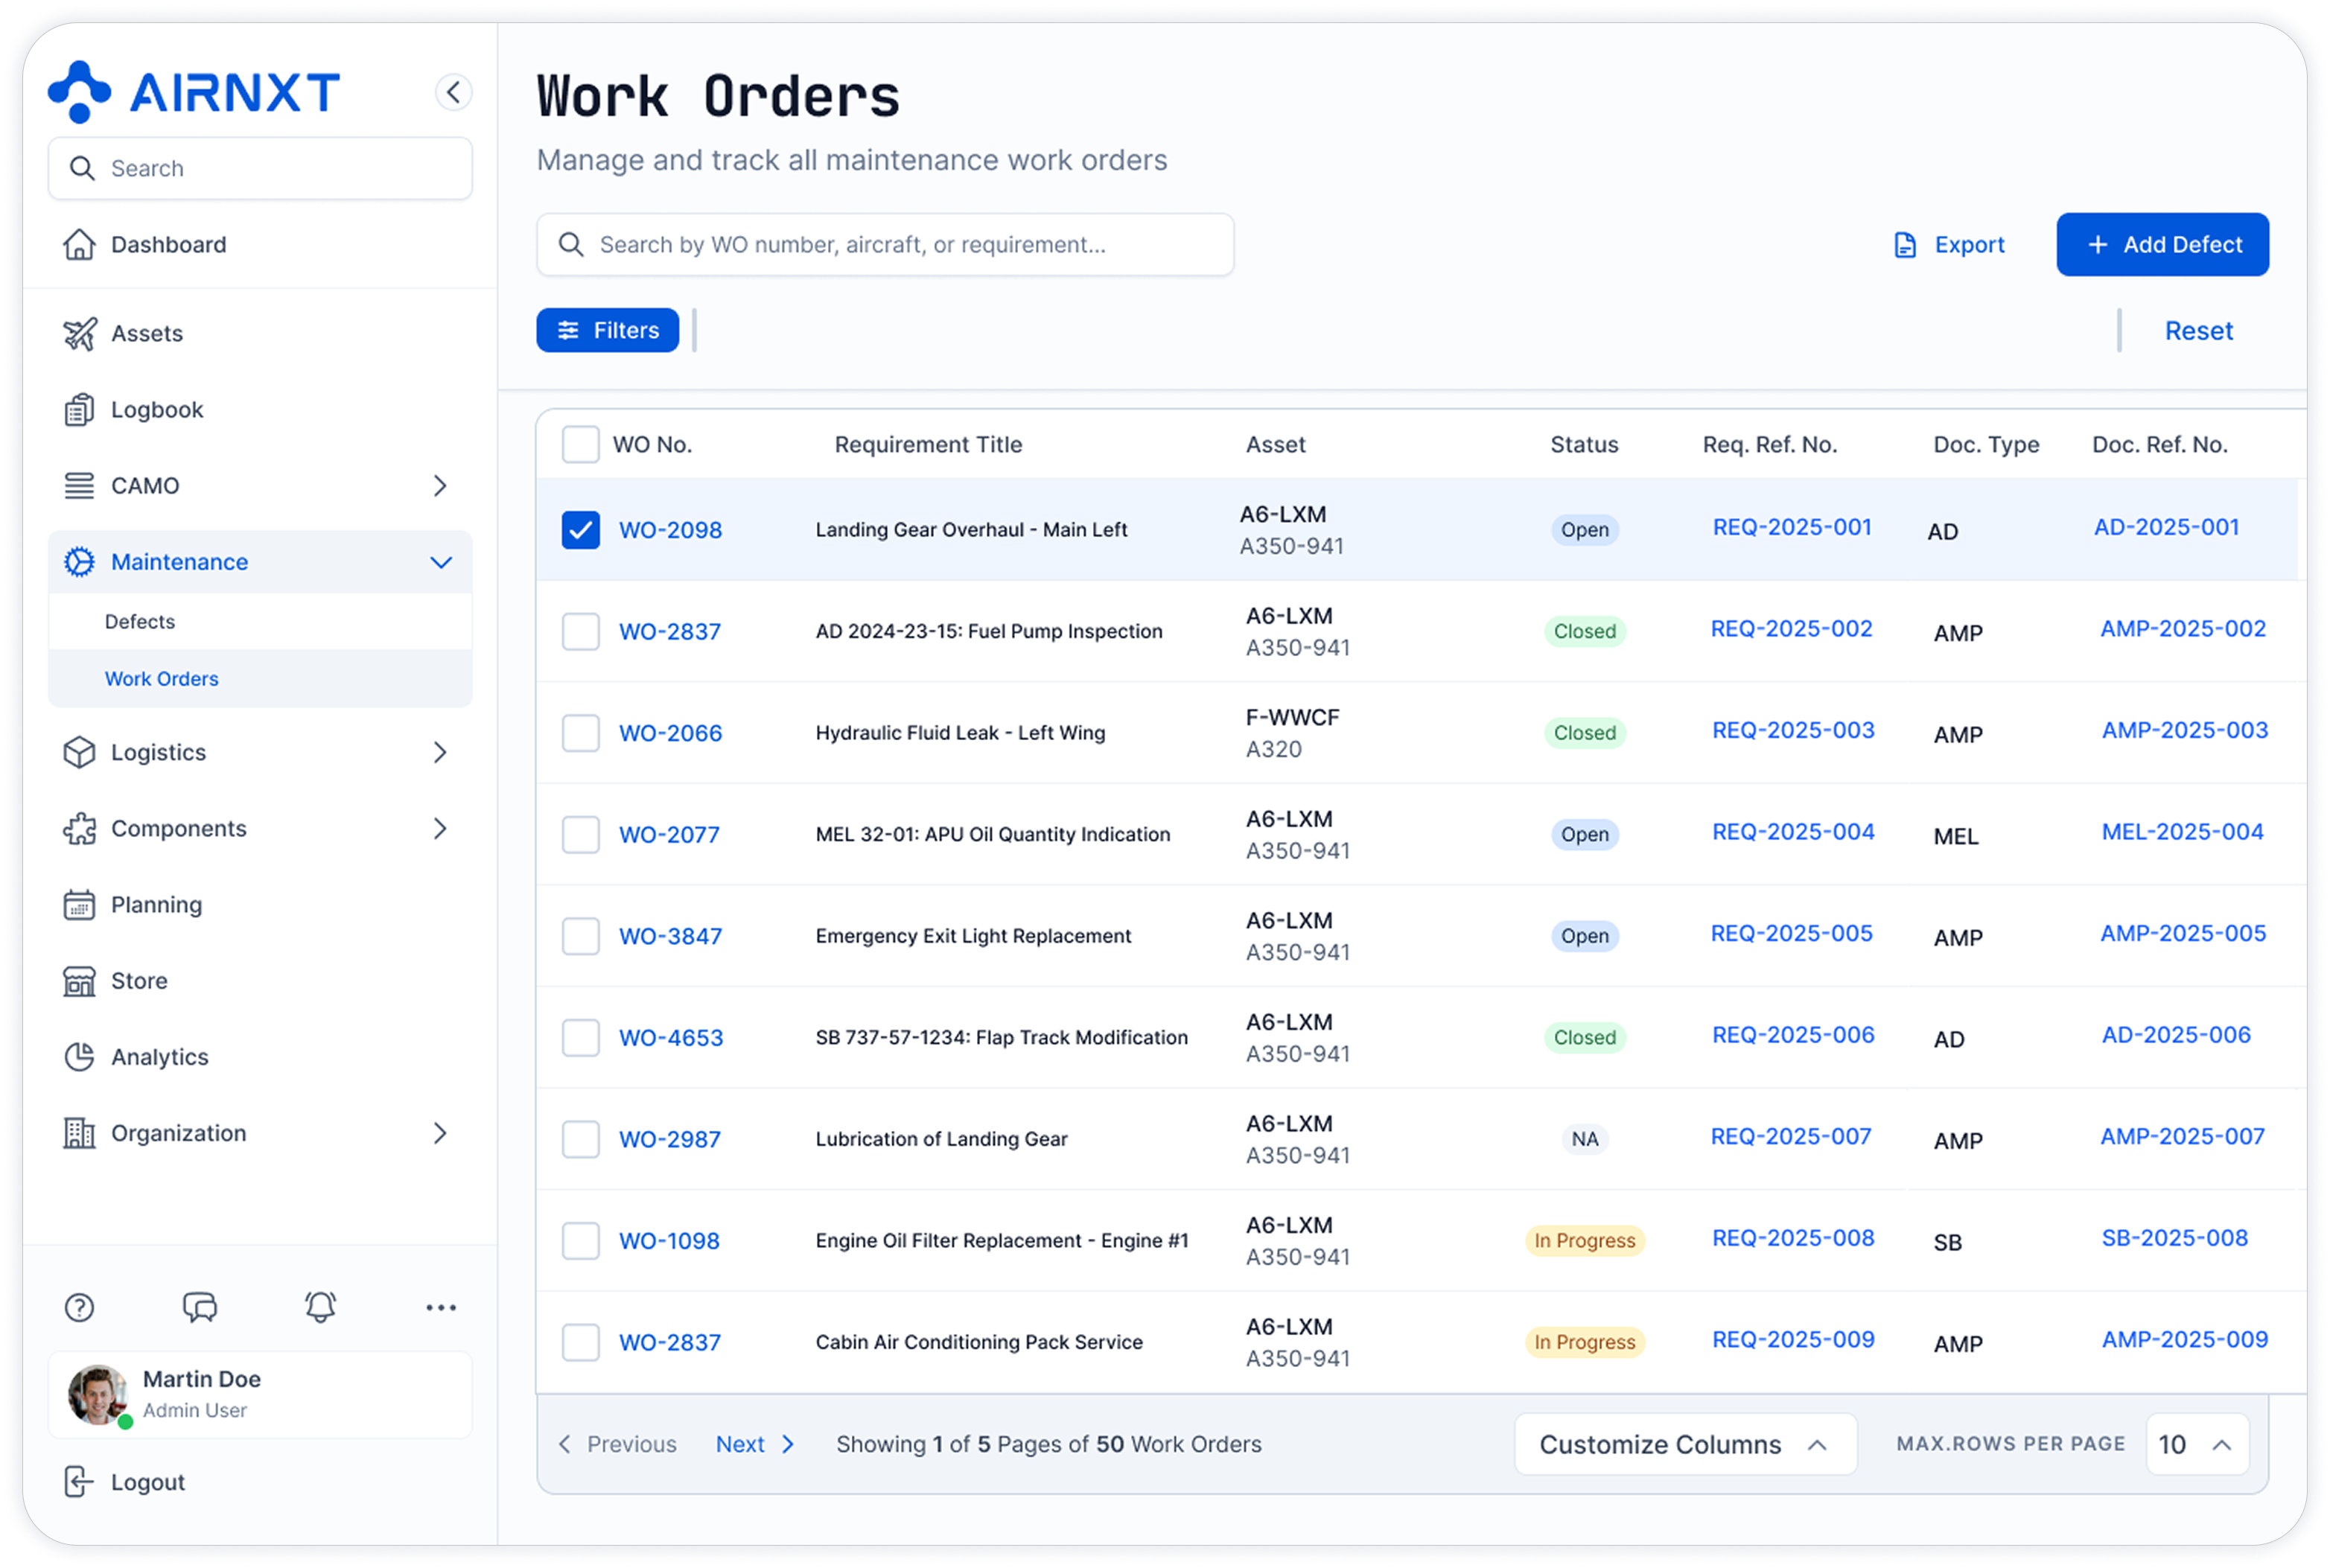This screenshot has height=1568, width=2330.
Task: Expand the CAMO section
Action: coord(440,485)
